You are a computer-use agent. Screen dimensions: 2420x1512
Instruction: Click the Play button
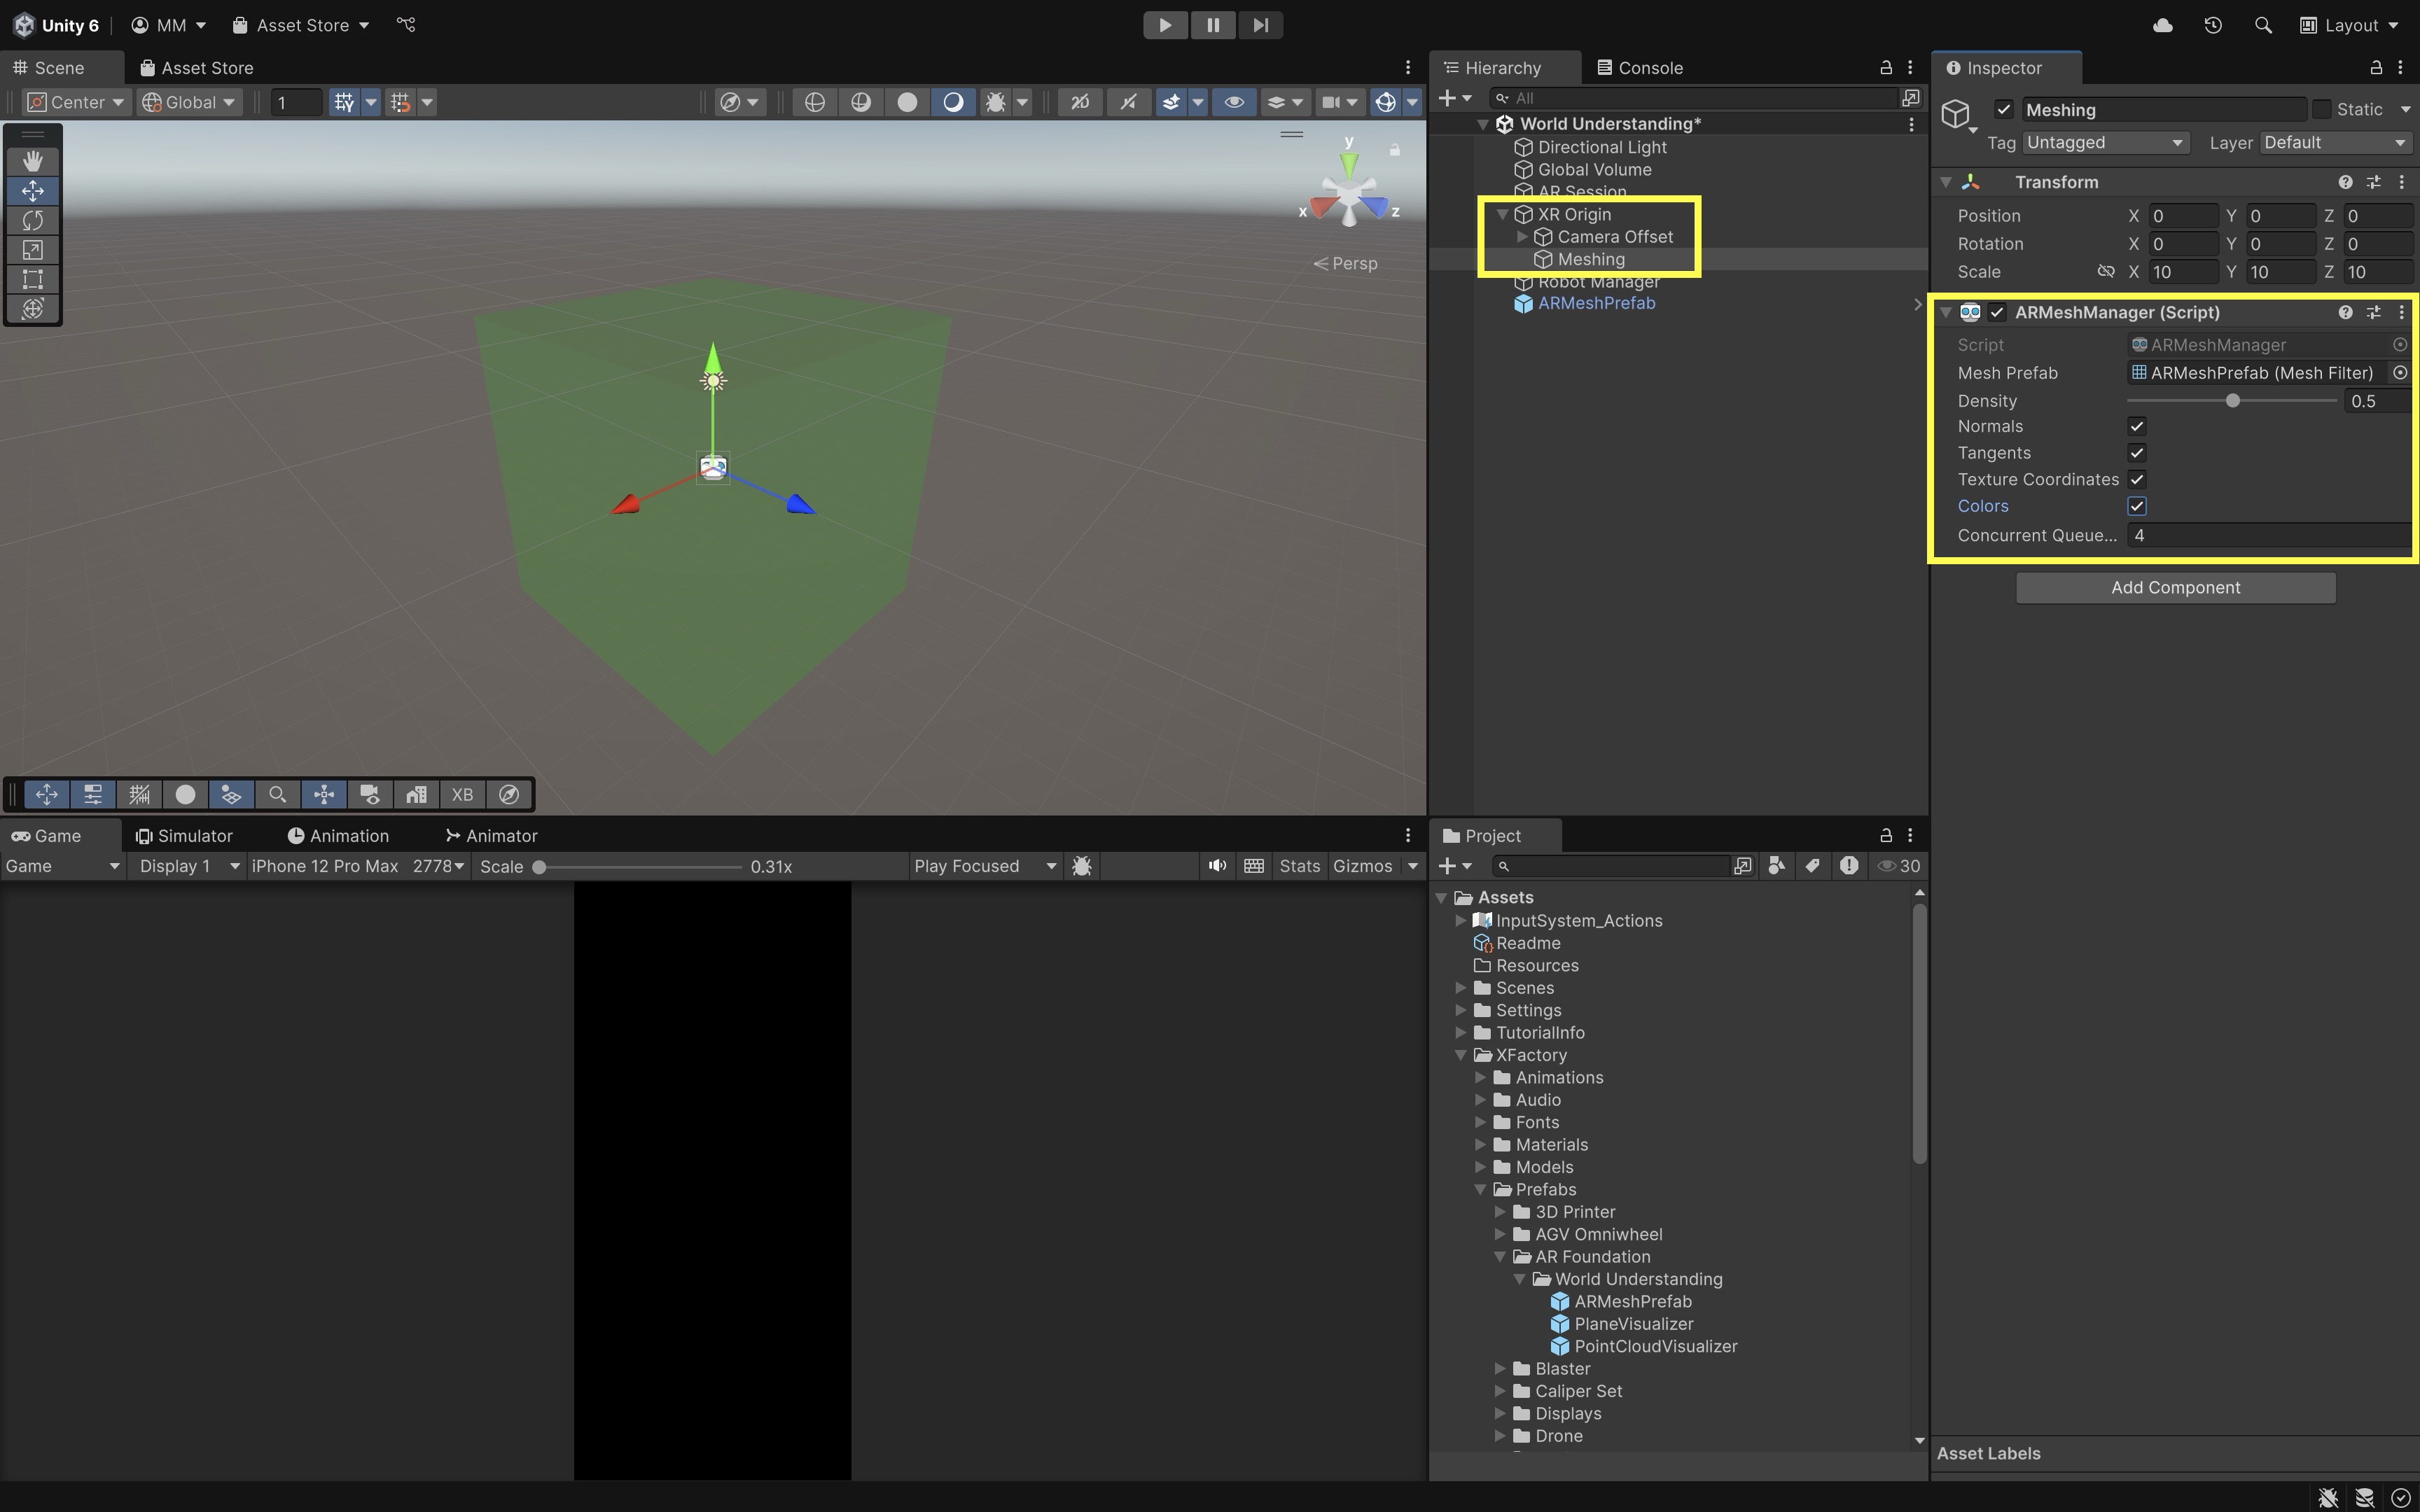click(1164, 25)
